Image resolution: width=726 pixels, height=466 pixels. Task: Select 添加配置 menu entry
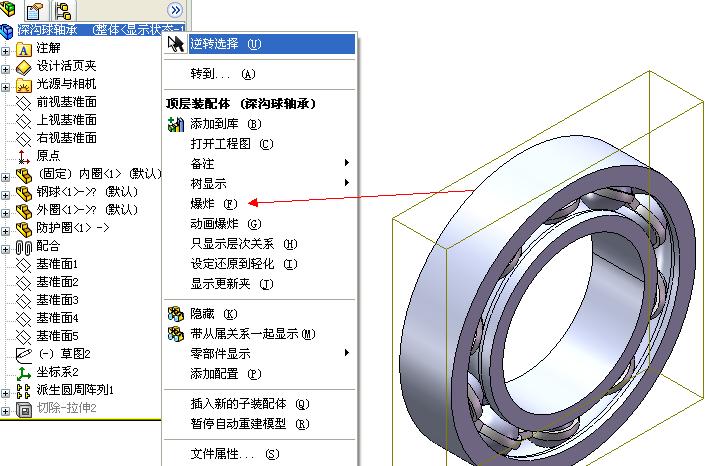pyautogui.click(x=260, y=374)
